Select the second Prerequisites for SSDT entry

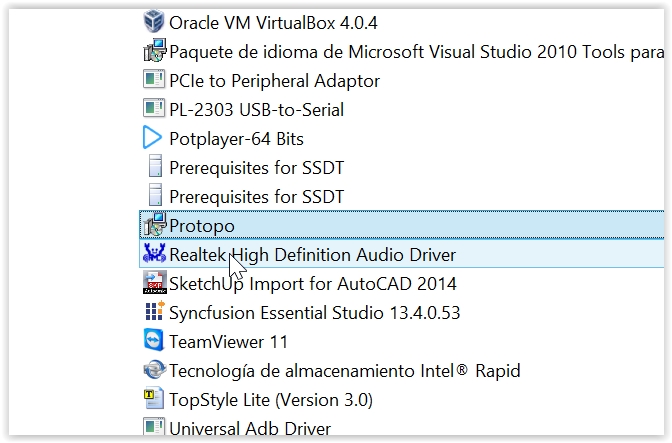pyautogui.click(x=256, y=197)
